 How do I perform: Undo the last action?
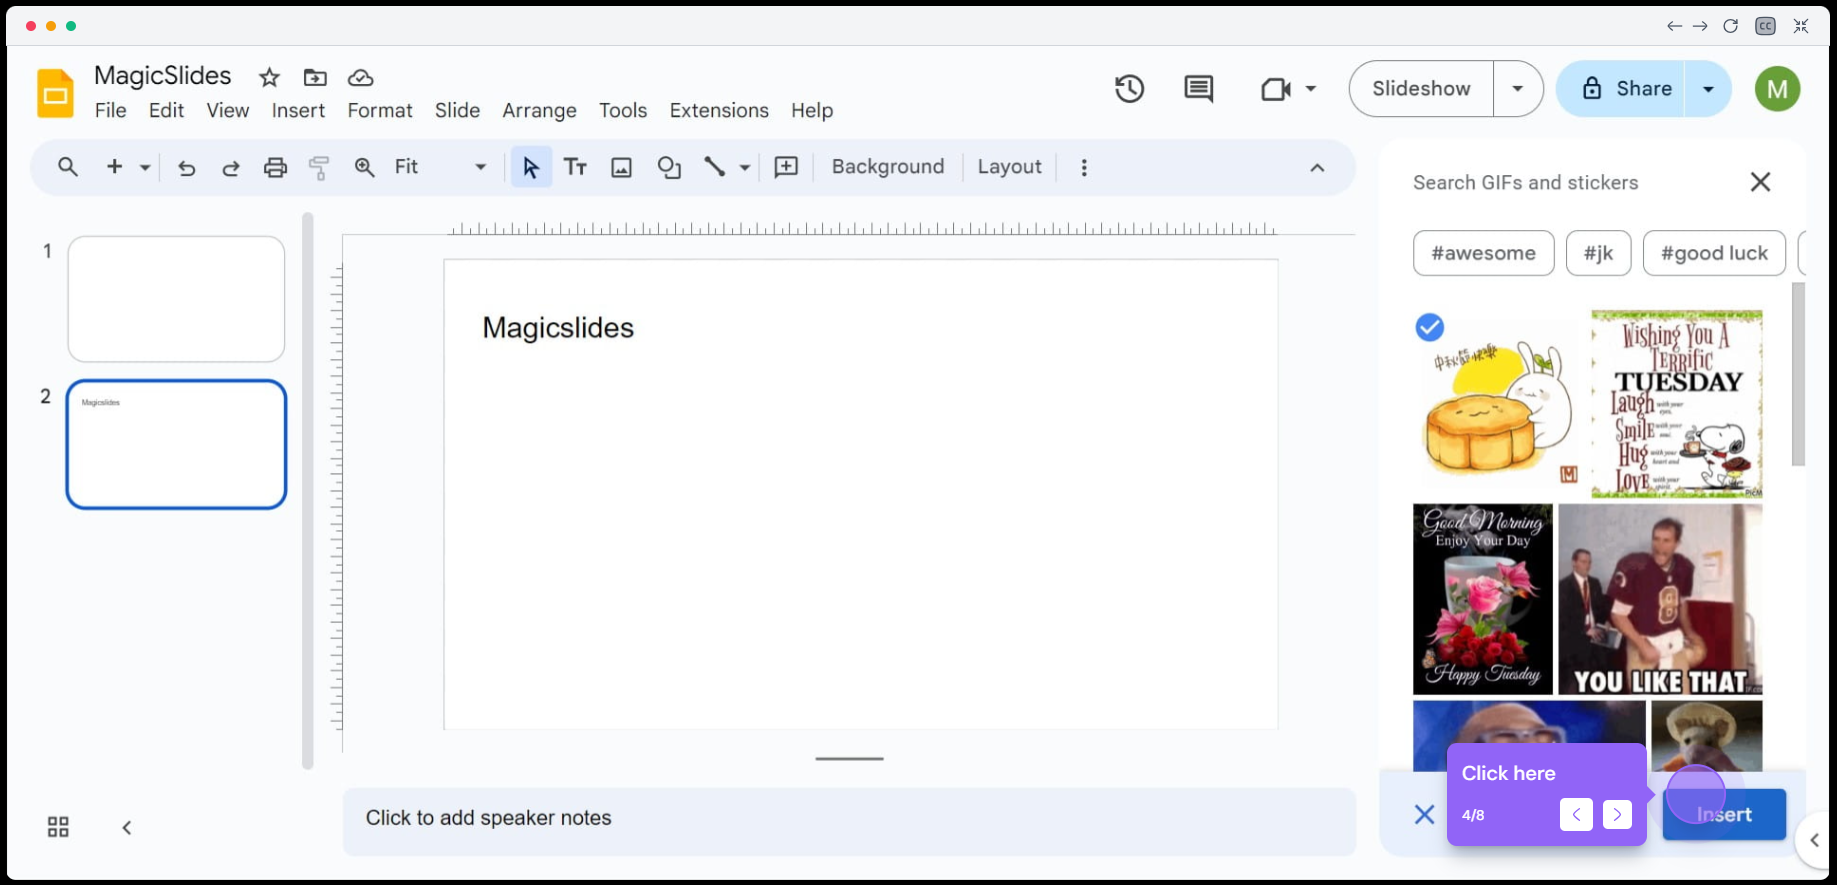[x=186, y=168]
